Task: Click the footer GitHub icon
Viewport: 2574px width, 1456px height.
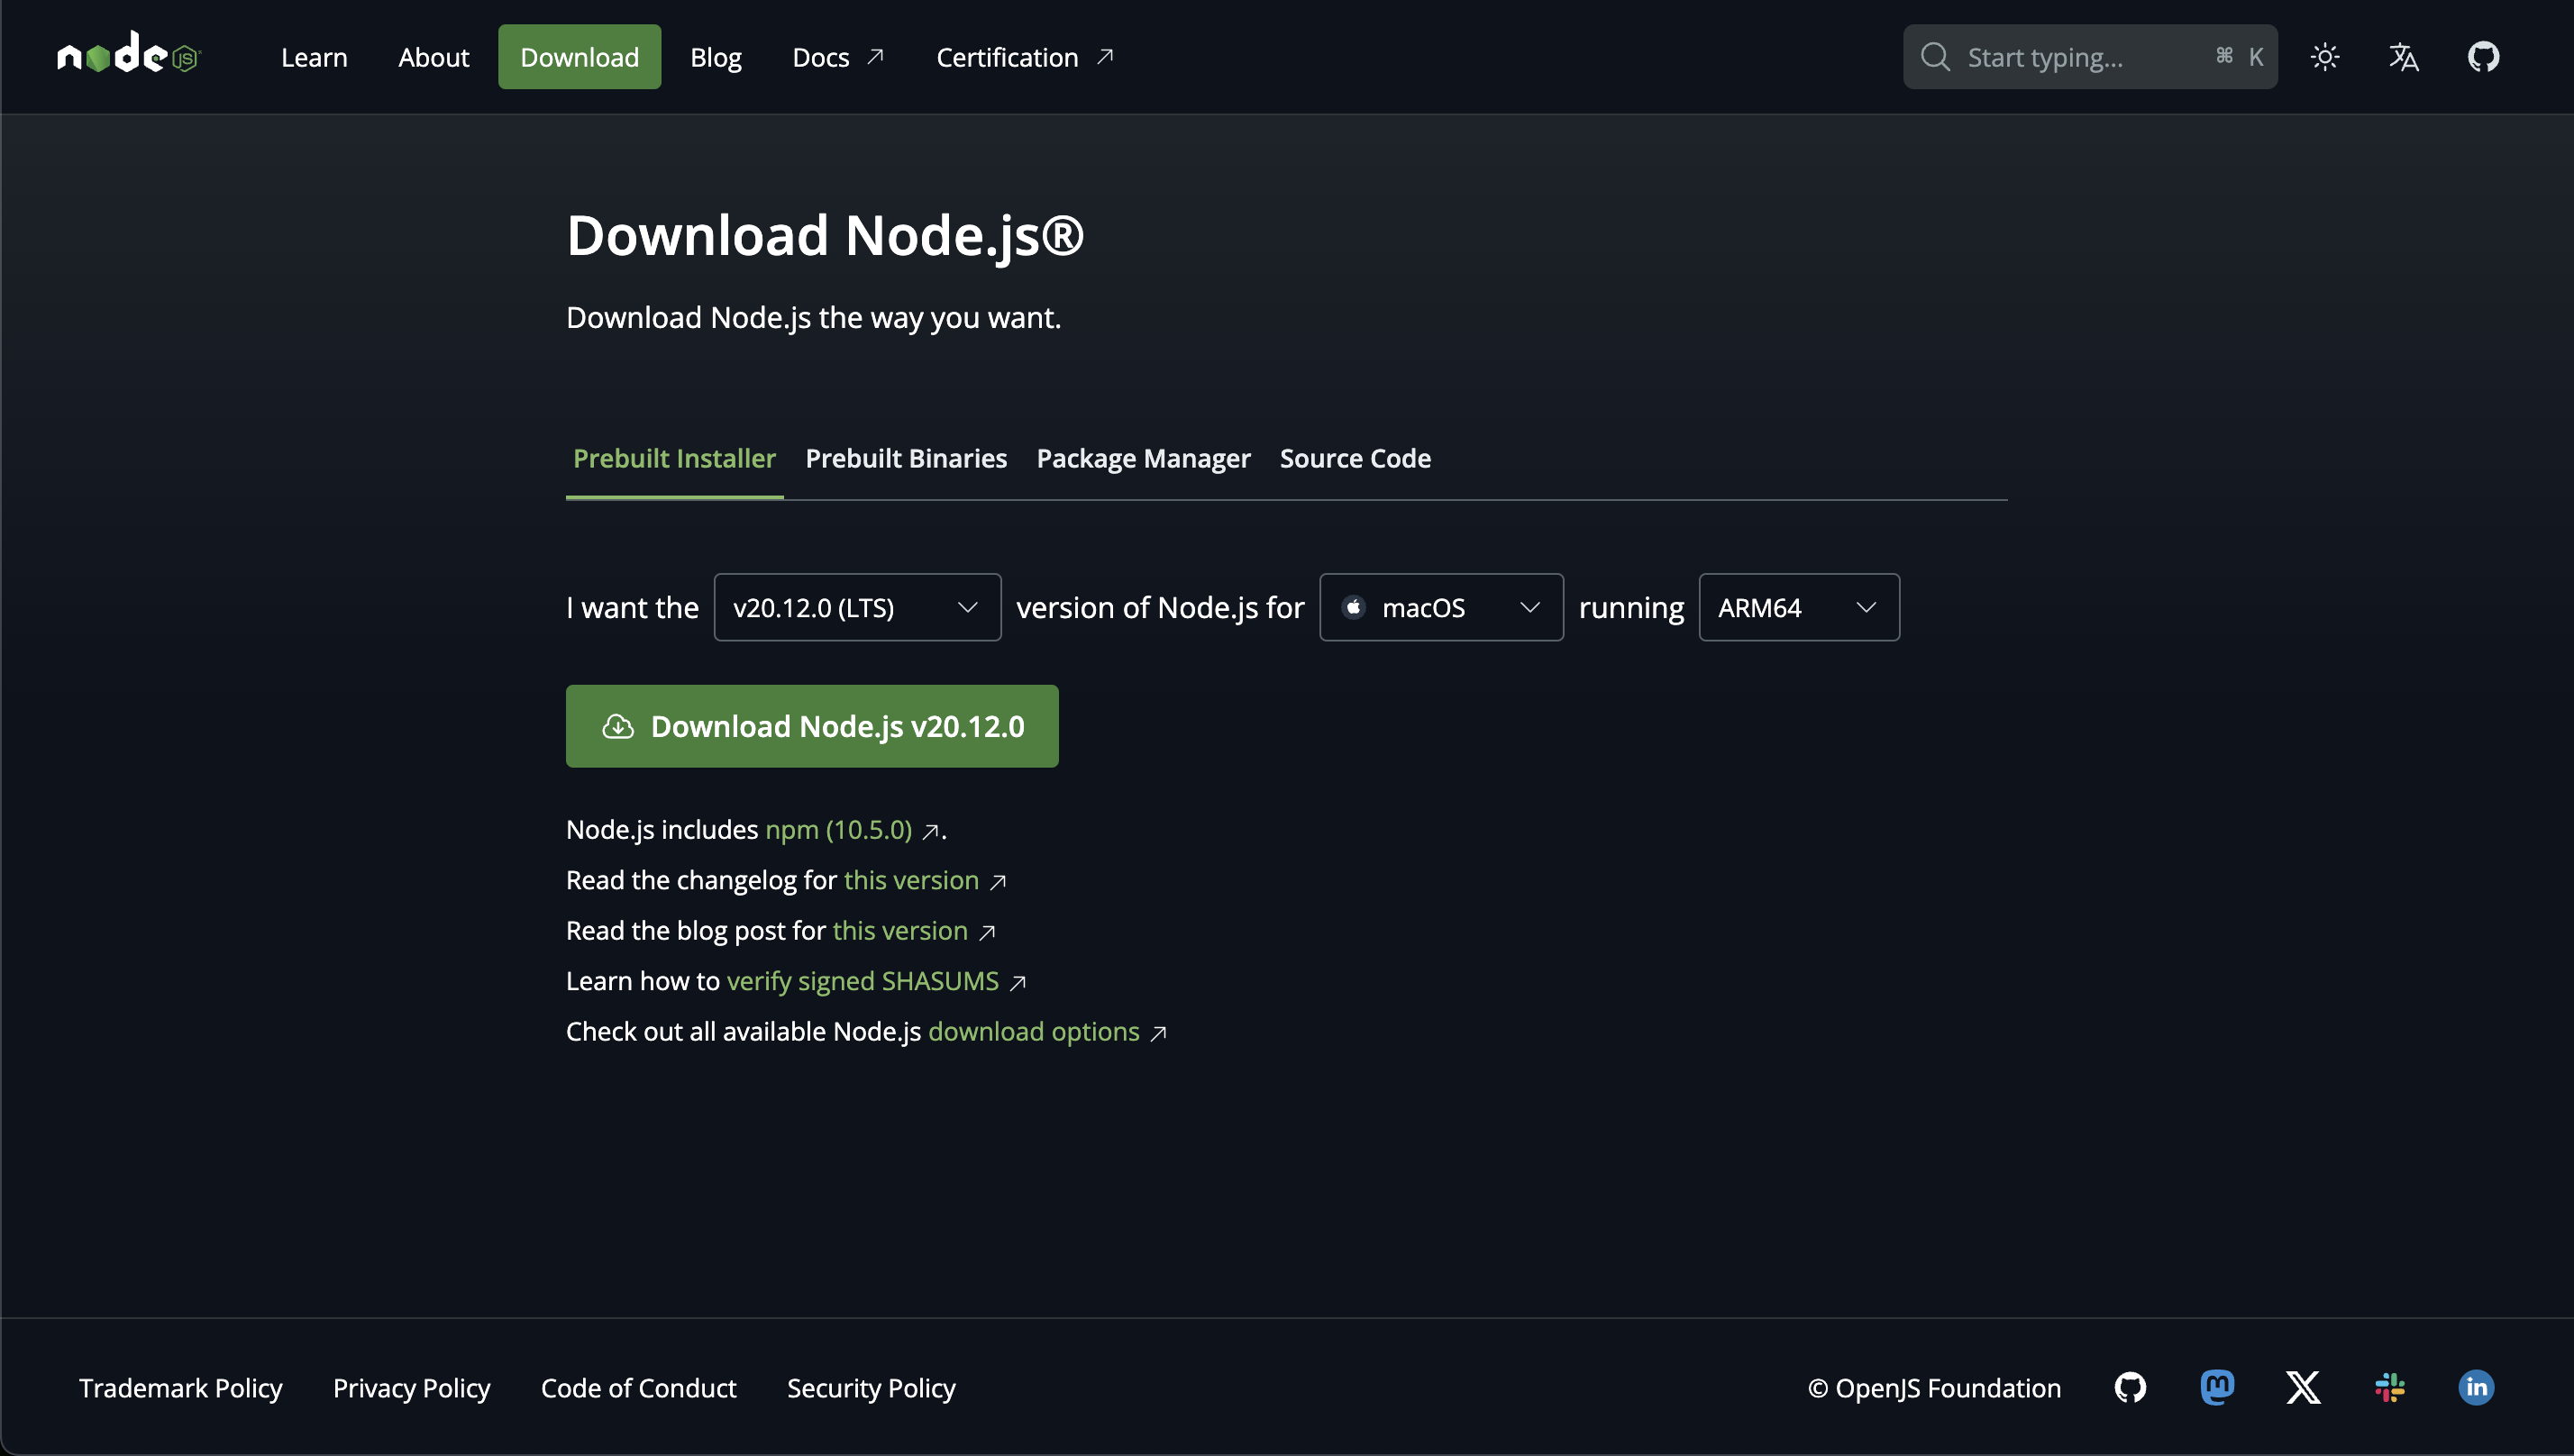Action: pos(2130,1387)
